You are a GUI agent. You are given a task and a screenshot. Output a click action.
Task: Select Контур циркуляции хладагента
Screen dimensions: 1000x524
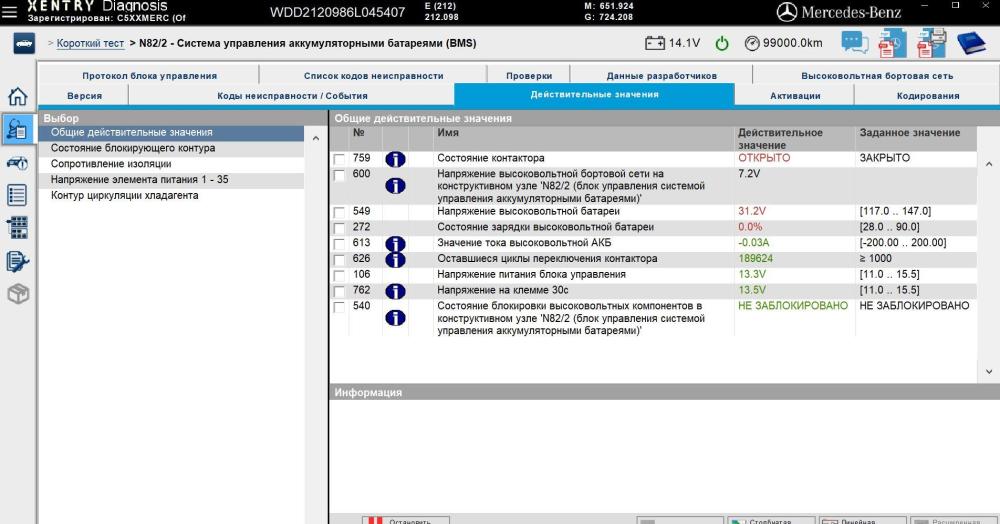171,196
